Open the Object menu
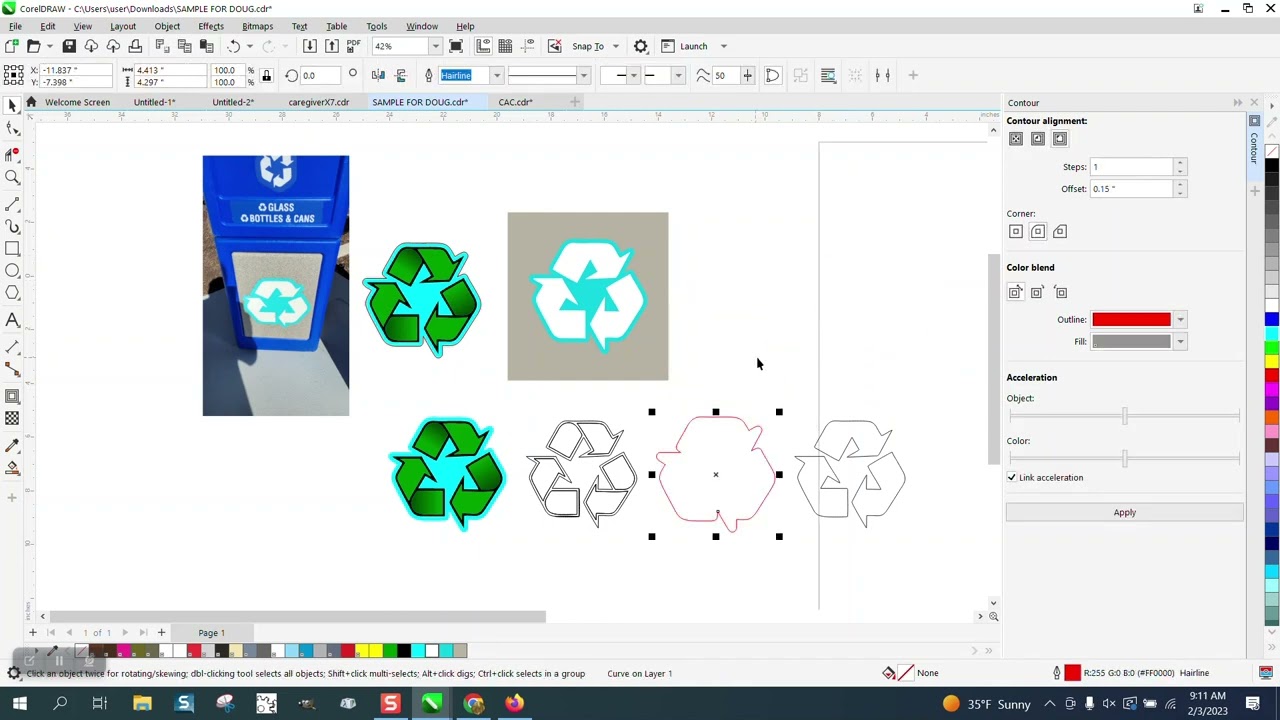The height and width of the screenshot is (720, 1280). 167,26
